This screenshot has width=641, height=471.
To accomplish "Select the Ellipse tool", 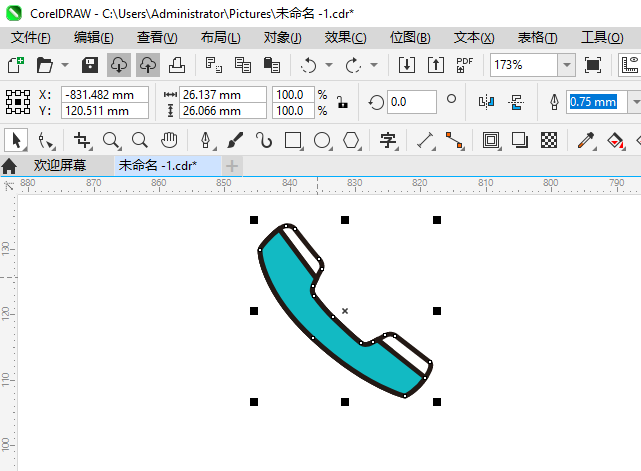I will pyautogui.click(x=323, y=141).
